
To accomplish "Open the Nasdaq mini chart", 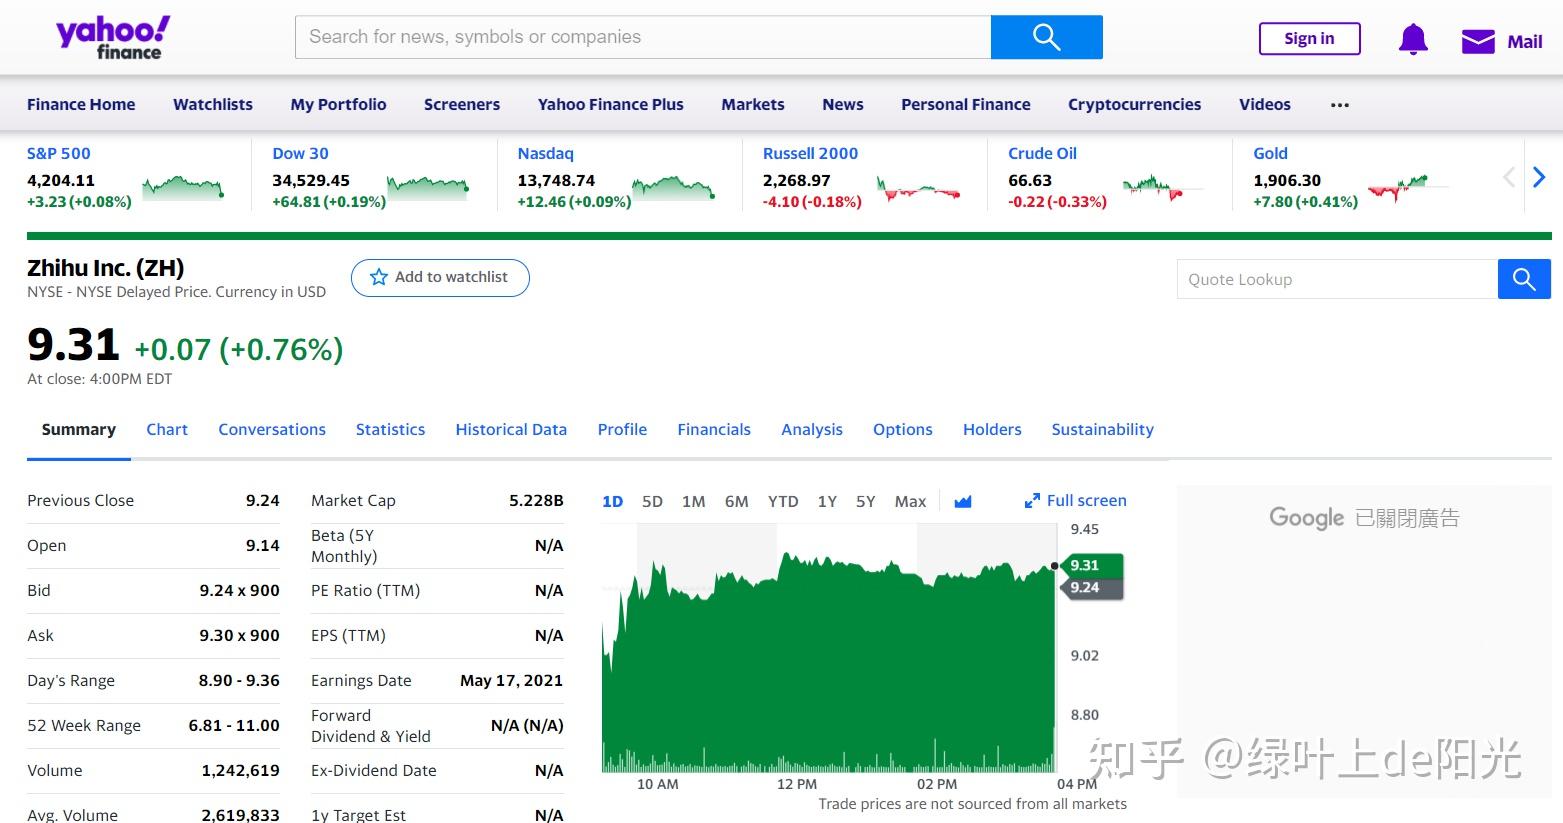I will (x=673, y=186).
